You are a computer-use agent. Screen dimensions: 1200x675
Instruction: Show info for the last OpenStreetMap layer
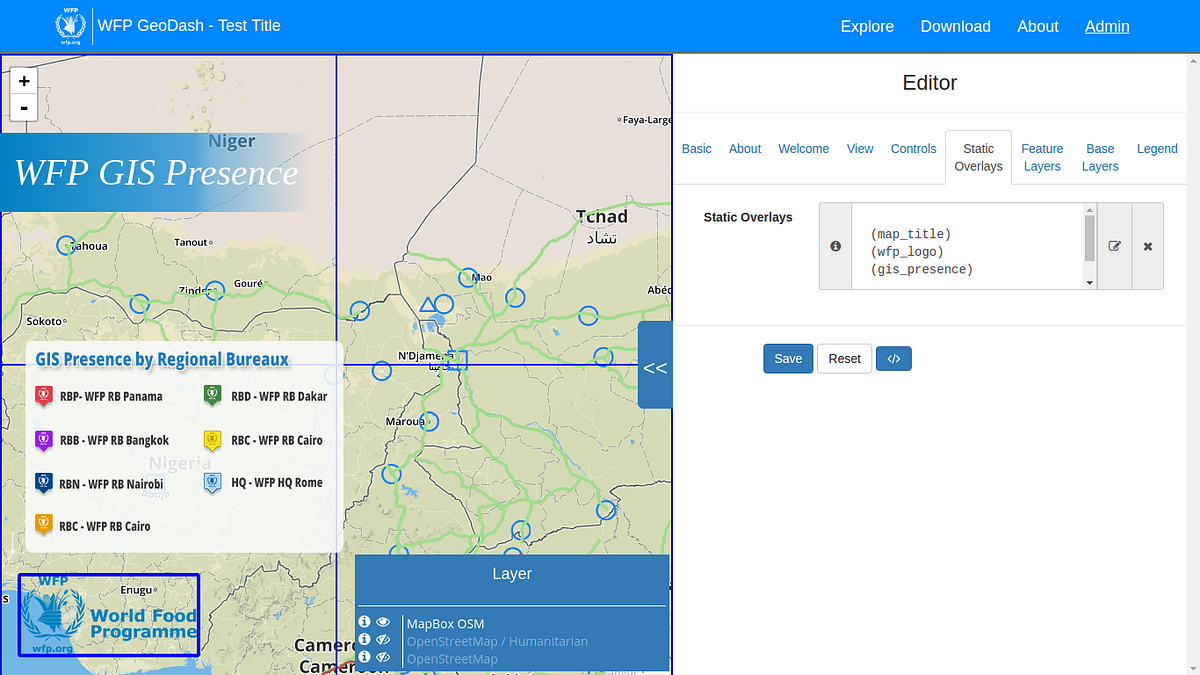(x=365, y=656)
